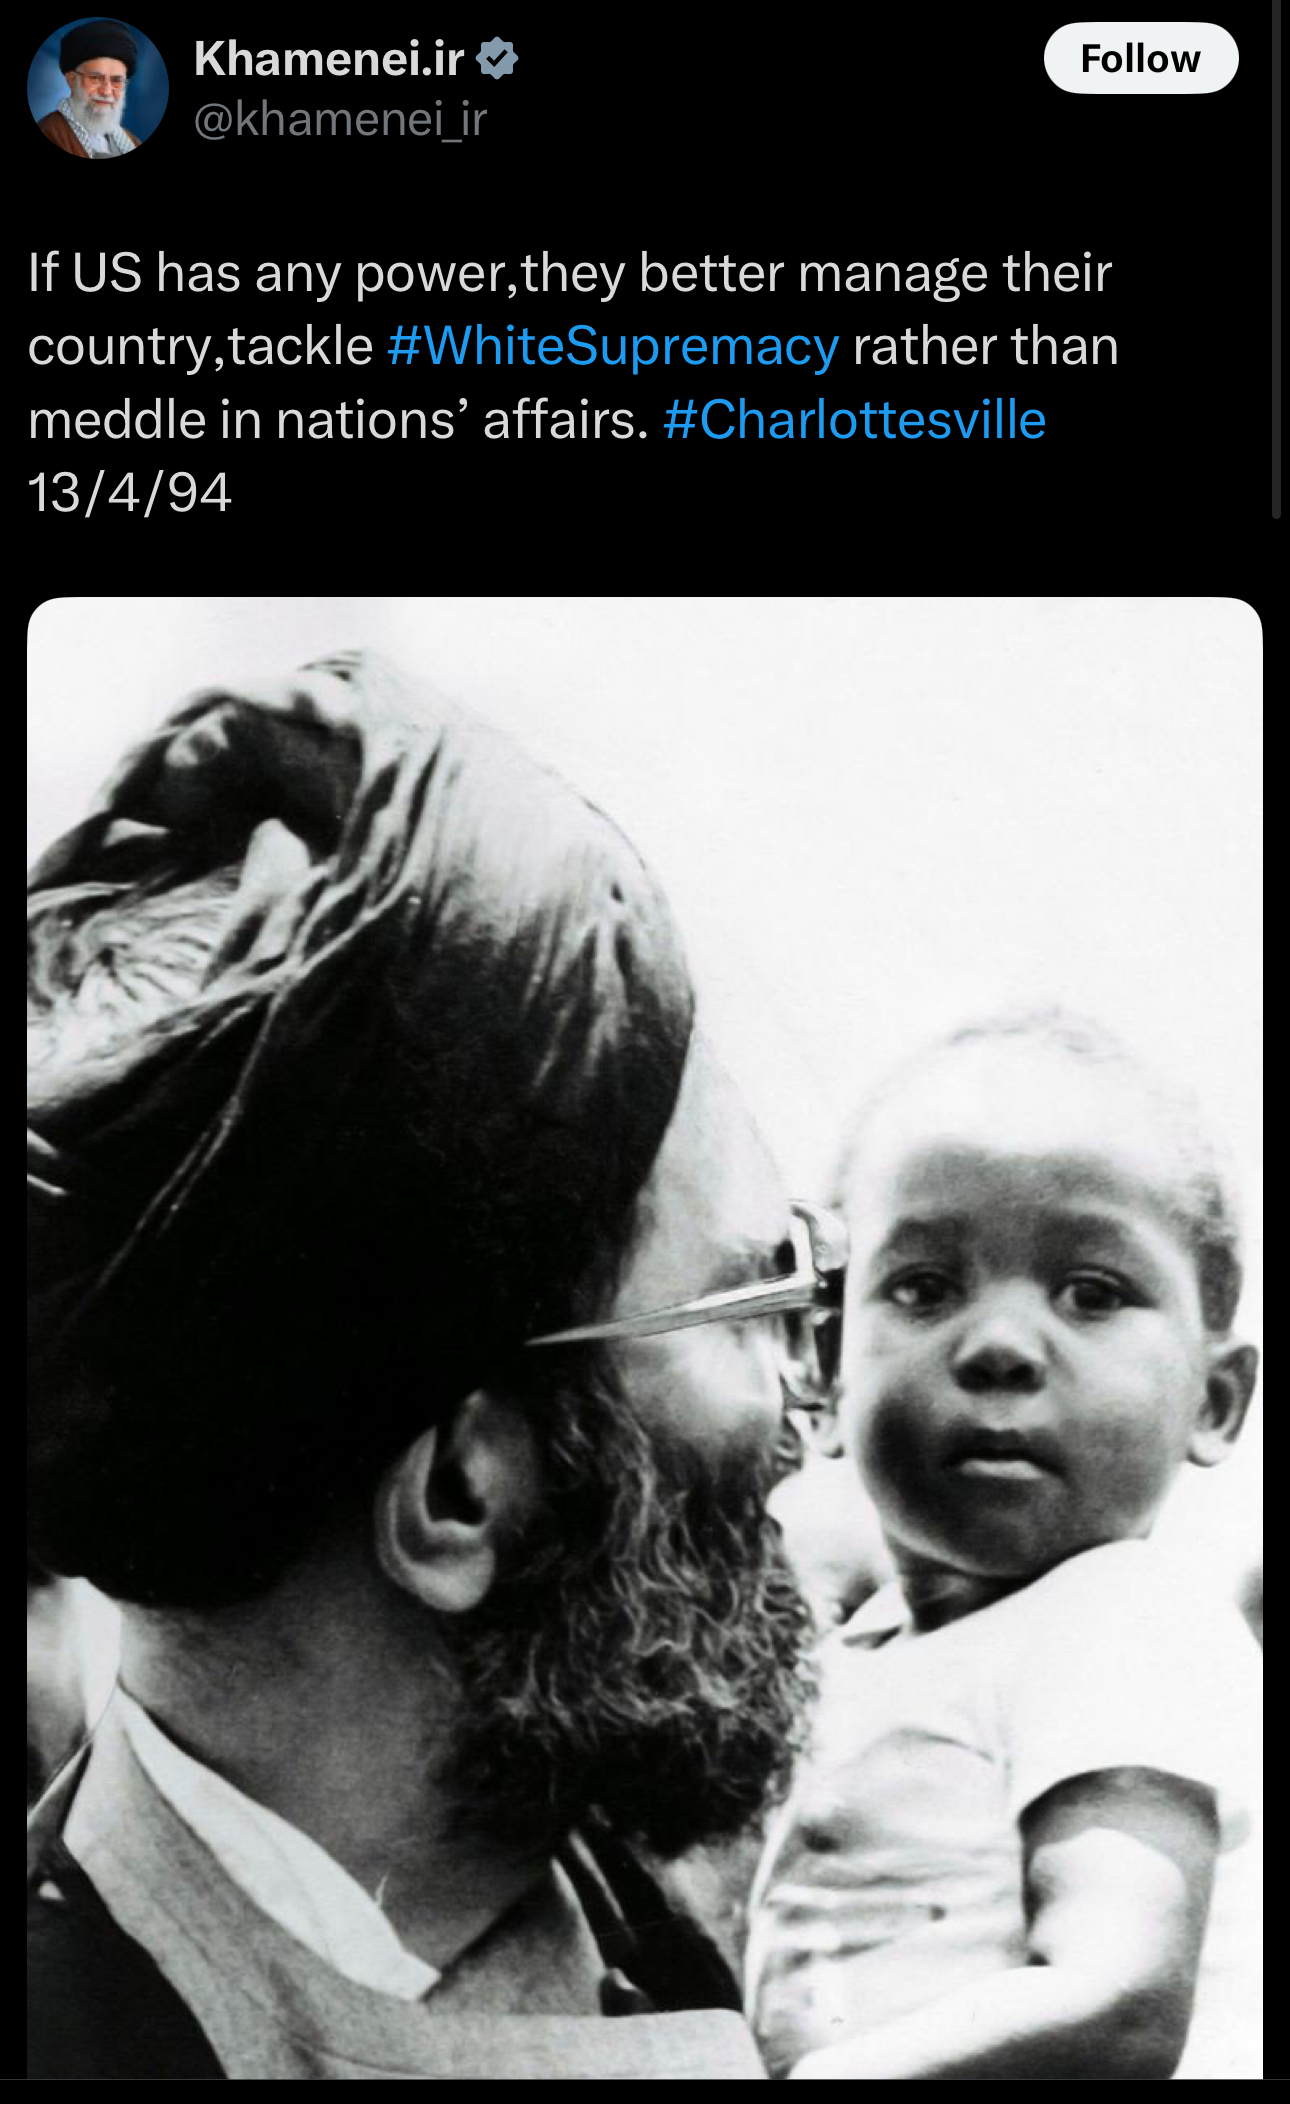Click the "rather than" text in tweet
The width and height of the screenshot is (1290, 2104).
[x=985, y=346]
